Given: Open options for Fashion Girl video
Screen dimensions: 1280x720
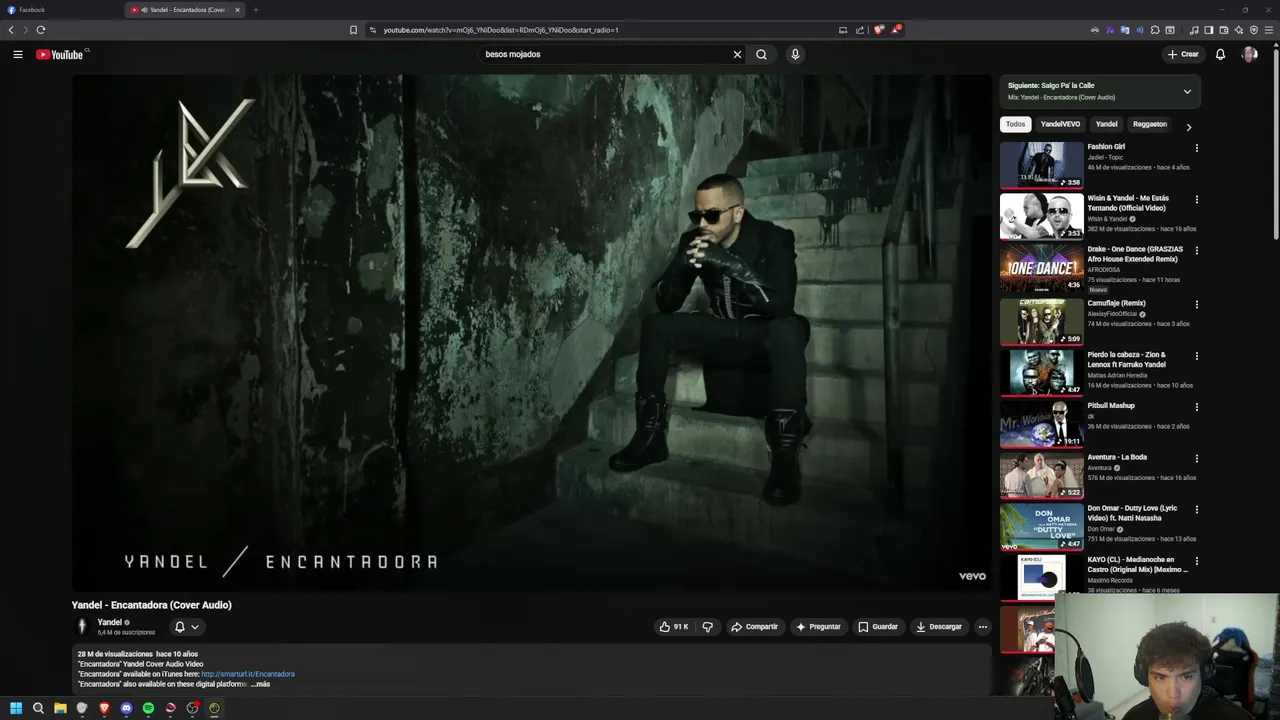Looking at the screenshot, I should click(1196, 148).
